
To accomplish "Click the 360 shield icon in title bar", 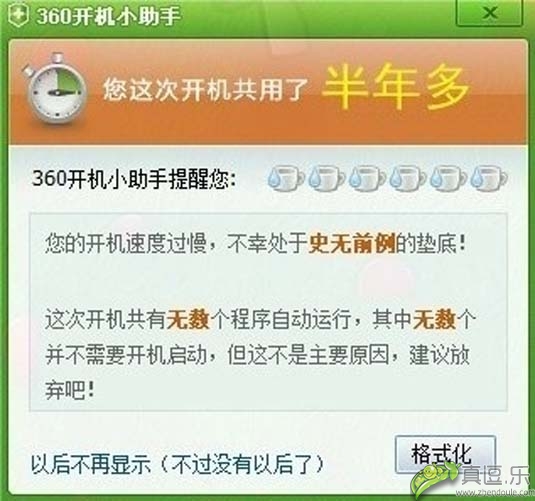I will click(17, 16).
